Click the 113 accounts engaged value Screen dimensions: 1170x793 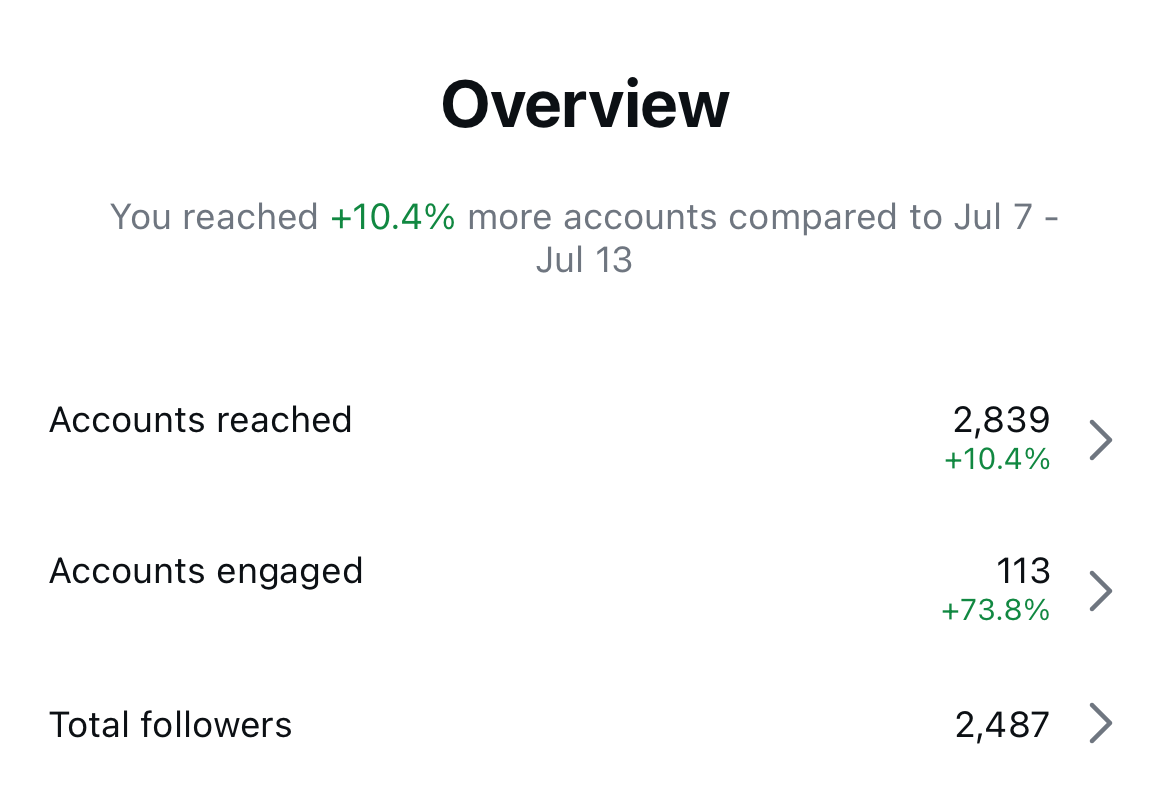[x=1023, y=571]
